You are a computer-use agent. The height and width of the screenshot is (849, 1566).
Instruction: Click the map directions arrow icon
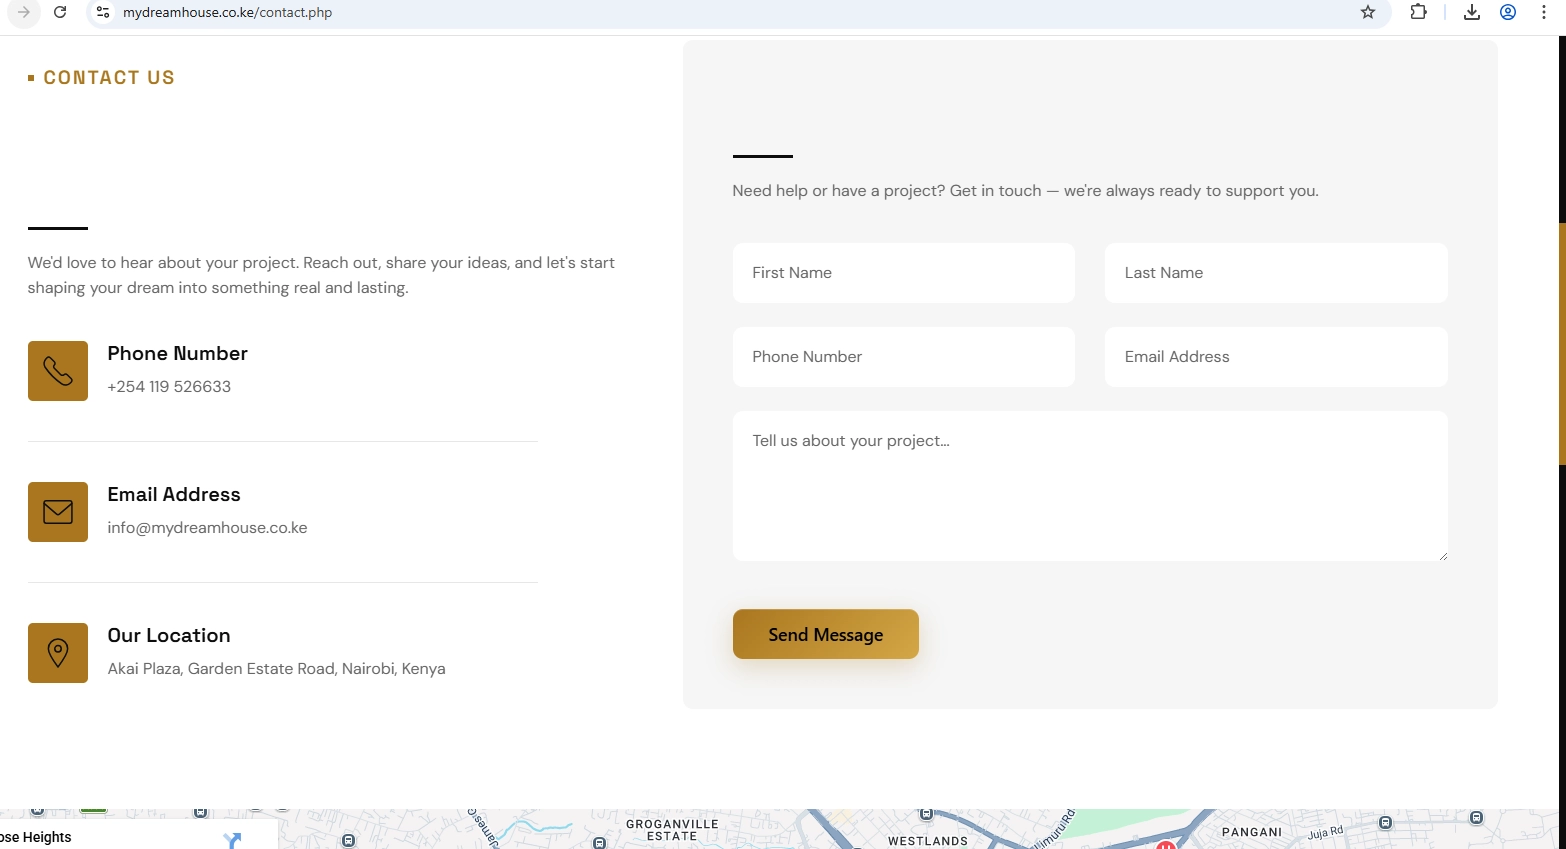point(233,840)
